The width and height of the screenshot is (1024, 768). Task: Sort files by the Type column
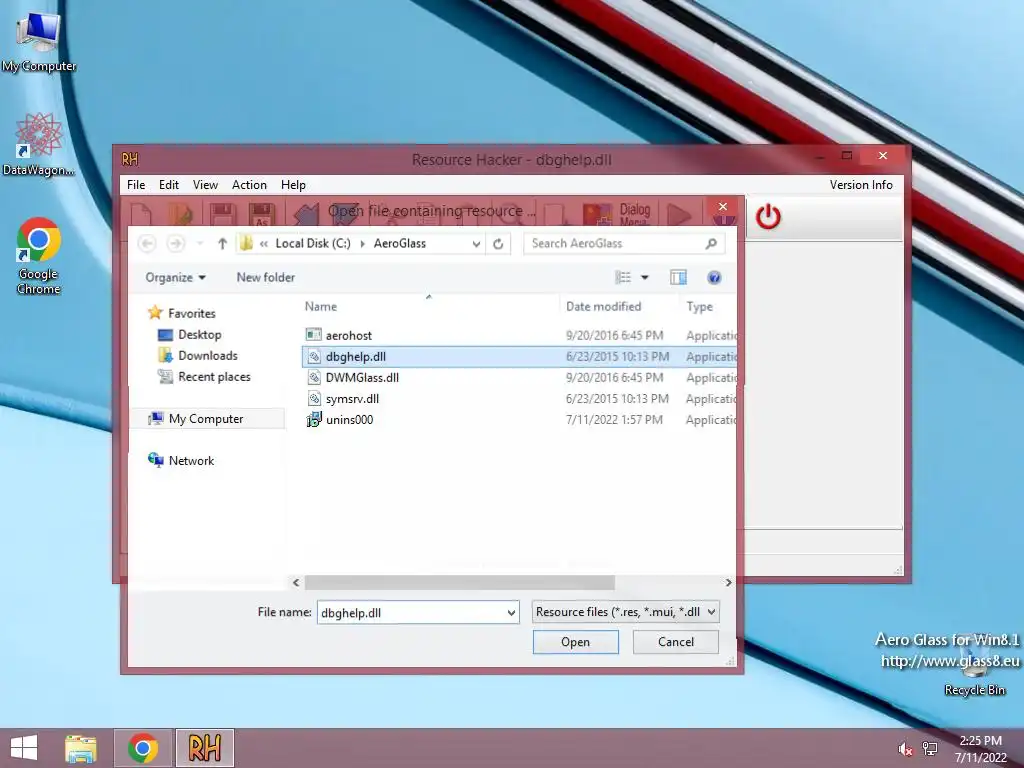[699, 306]
